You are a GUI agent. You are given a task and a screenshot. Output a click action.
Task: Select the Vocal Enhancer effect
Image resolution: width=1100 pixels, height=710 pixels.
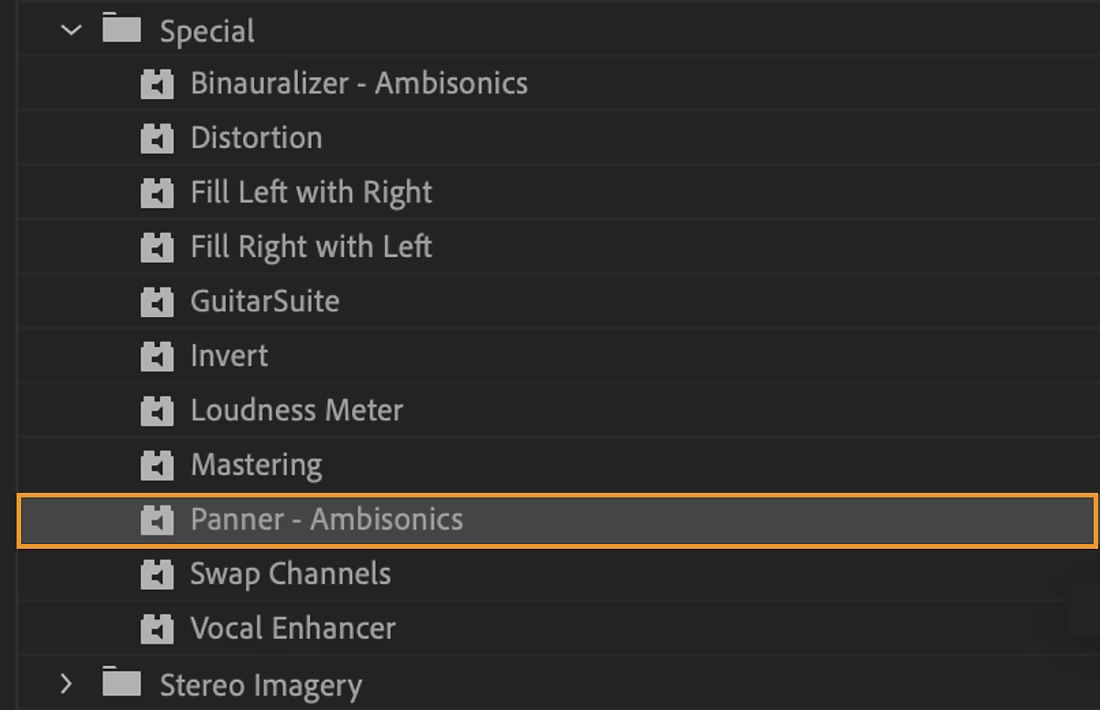(290, 628)
